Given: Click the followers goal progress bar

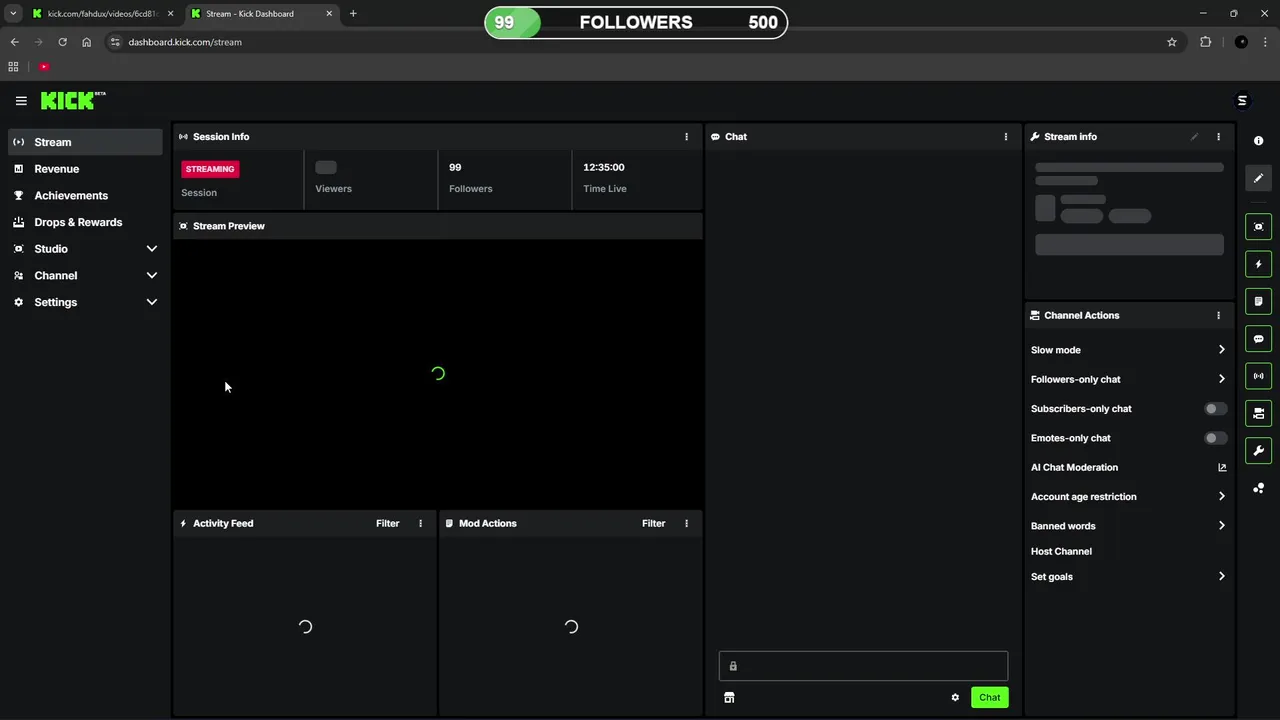Looking at the screenshot, I should pyautogui.click(x=636, y=23).
